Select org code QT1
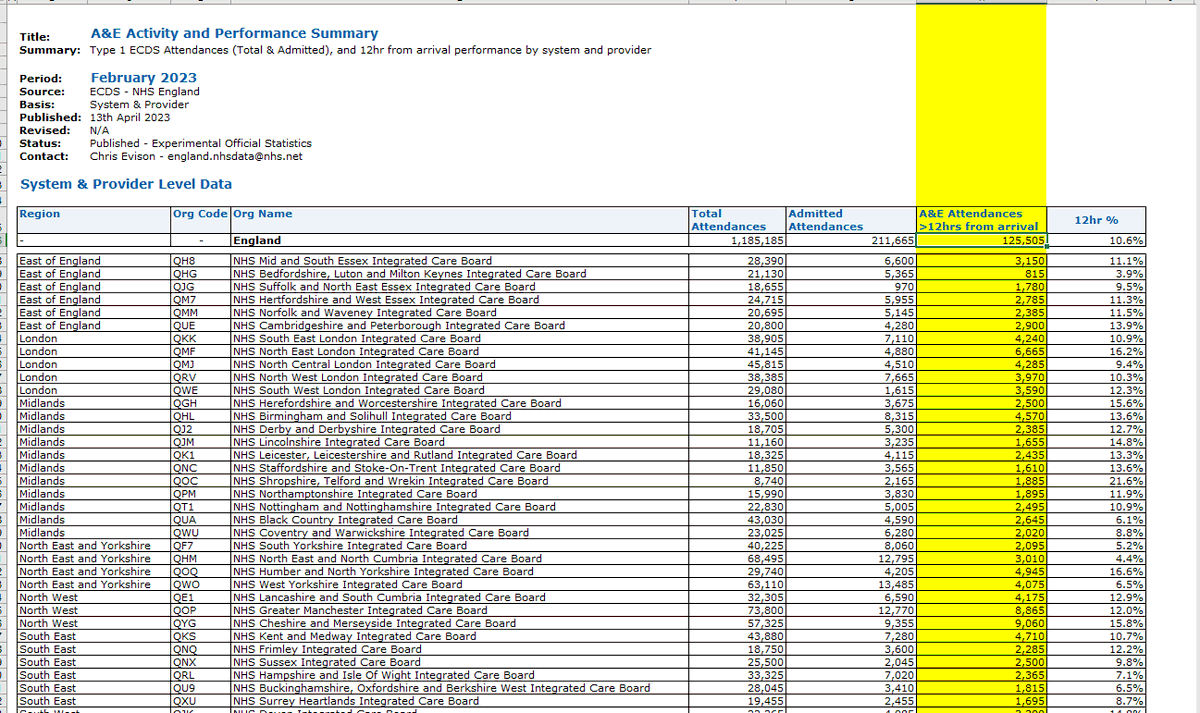 click(x=200, y=507)
